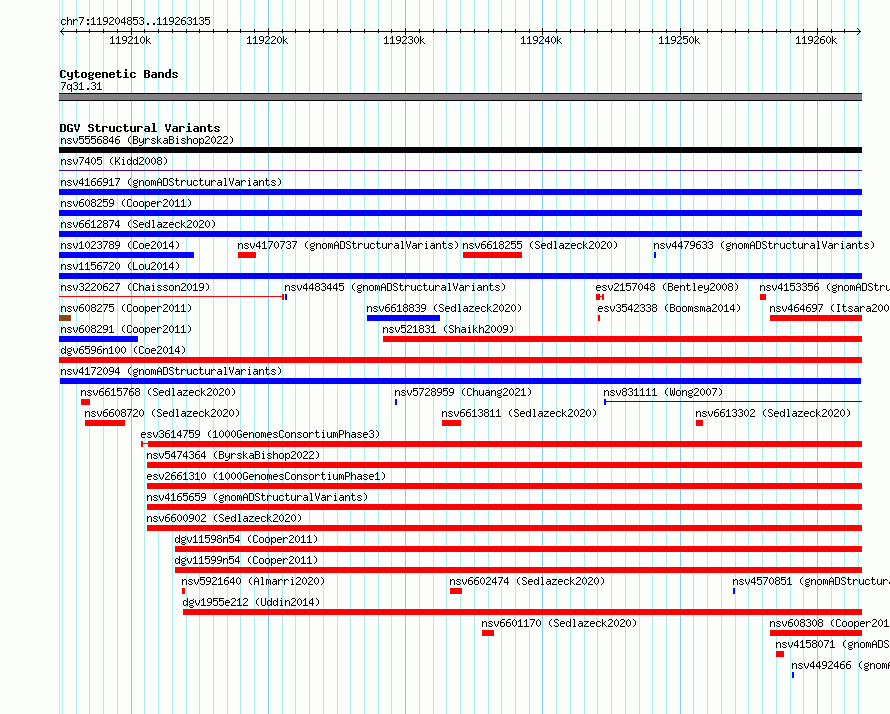This screenshot has height=714, width=890.
Task: Select the nsv6608720 (Sedlazeck2020) label
Action: [162, 413]
